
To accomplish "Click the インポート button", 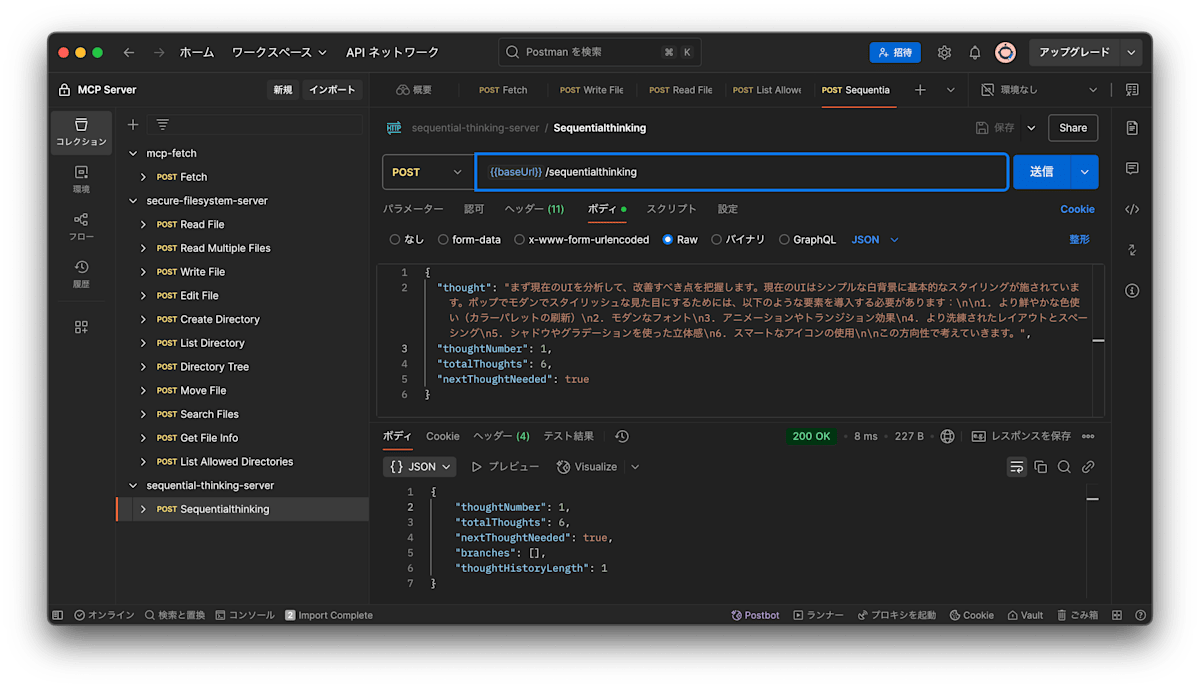I will (332, 90).
